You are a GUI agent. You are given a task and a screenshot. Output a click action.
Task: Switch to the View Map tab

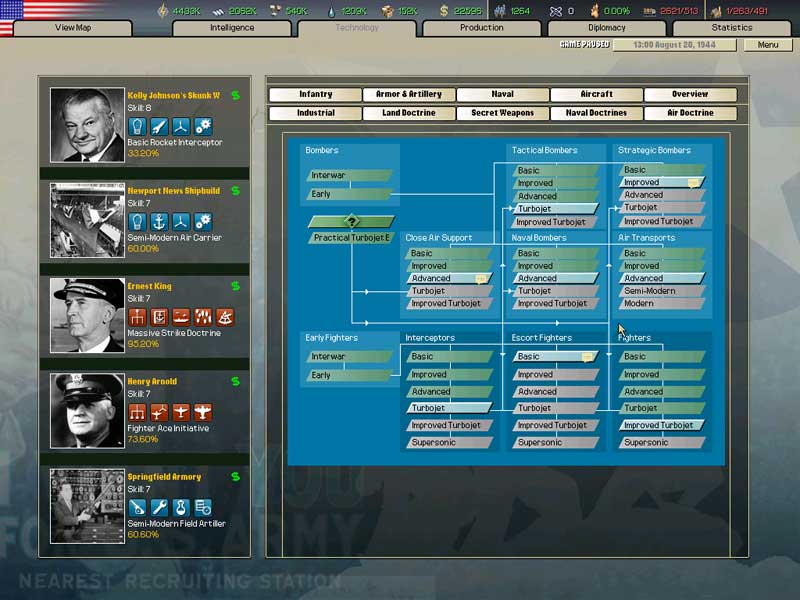(73, 28)
